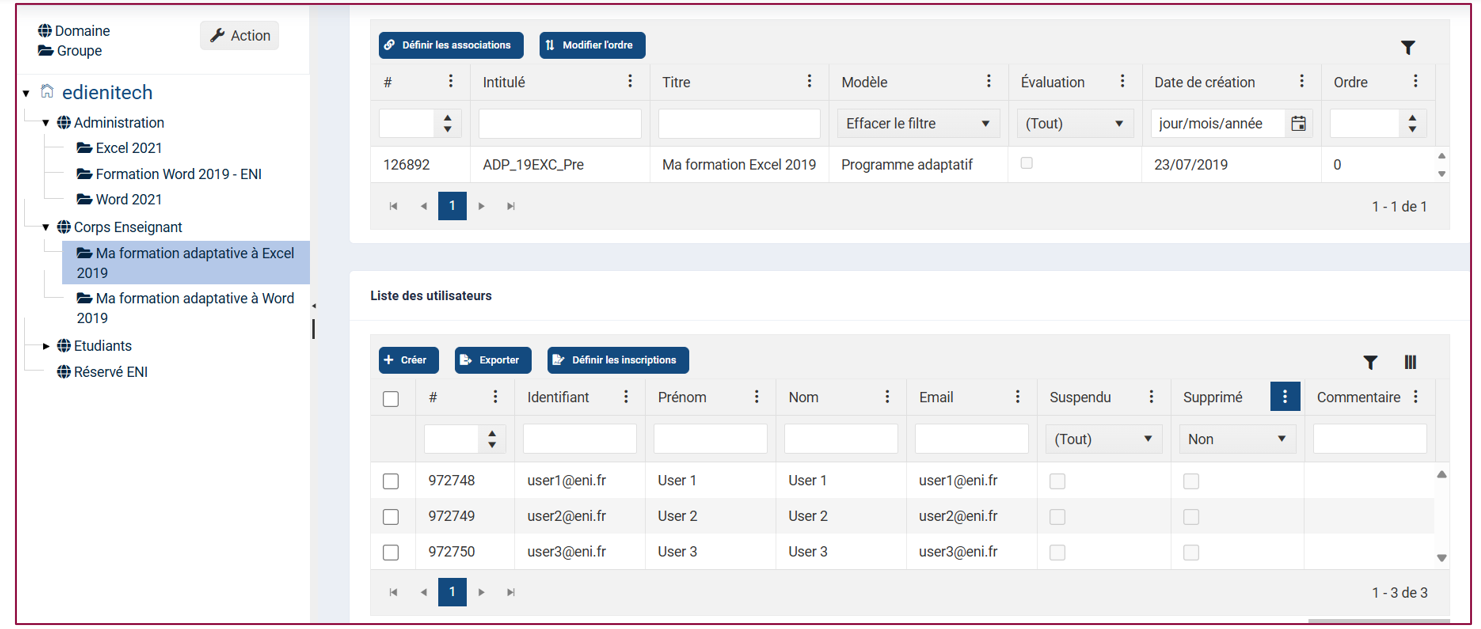This screenshot has width=1481, height=629.
Task: Open column menu for Identifiant header
Action: click(626, 397)
